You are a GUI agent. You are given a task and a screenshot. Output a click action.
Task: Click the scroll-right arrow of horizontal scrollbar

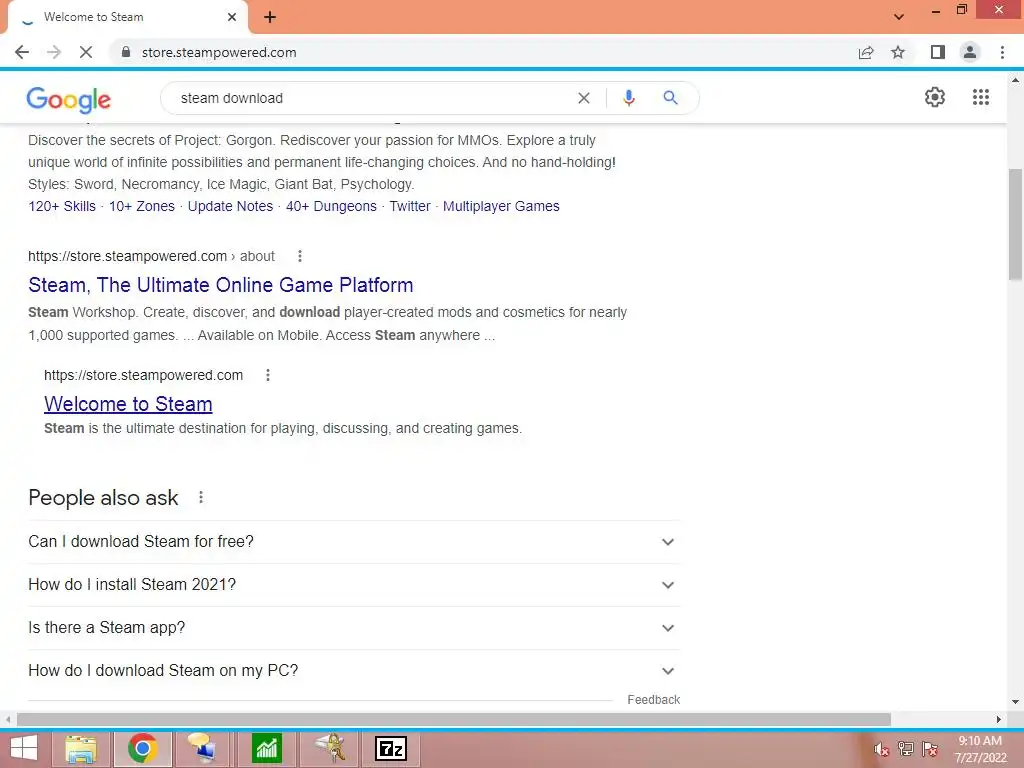click(999, 719)
